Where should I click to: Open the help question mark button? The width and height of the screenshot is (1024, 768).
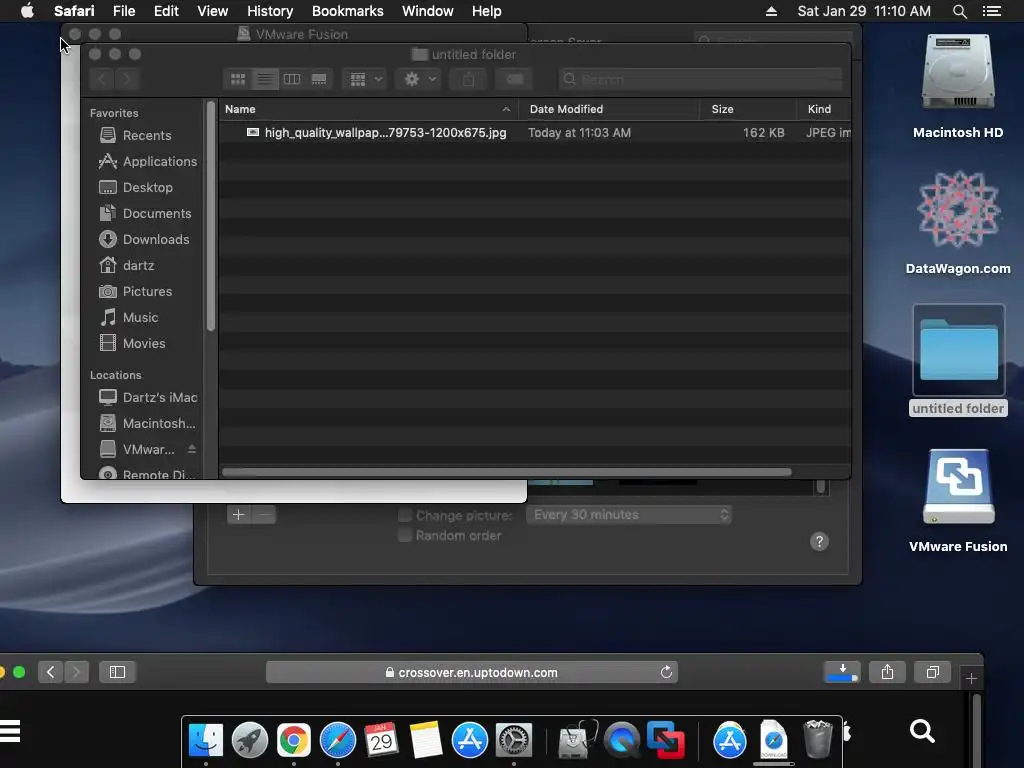click(x=819, y=541)
